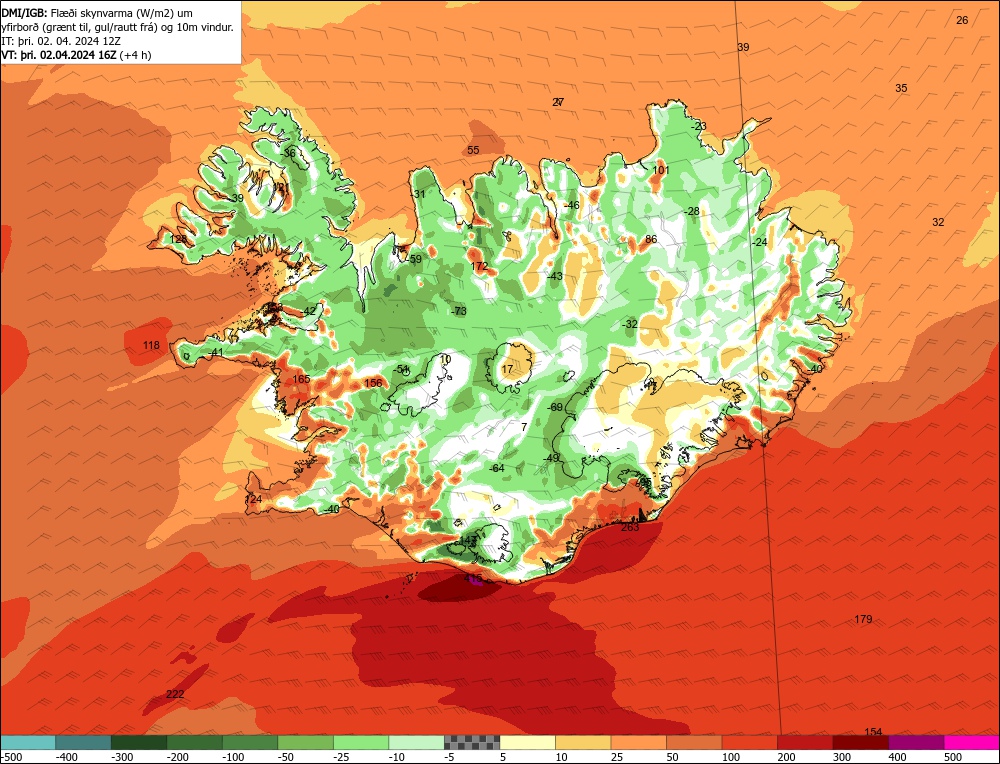Click the map value 101 in northeast Iceland
Image resolution: width=1000 pixels, height=764 pixels.
coord(661,170)
